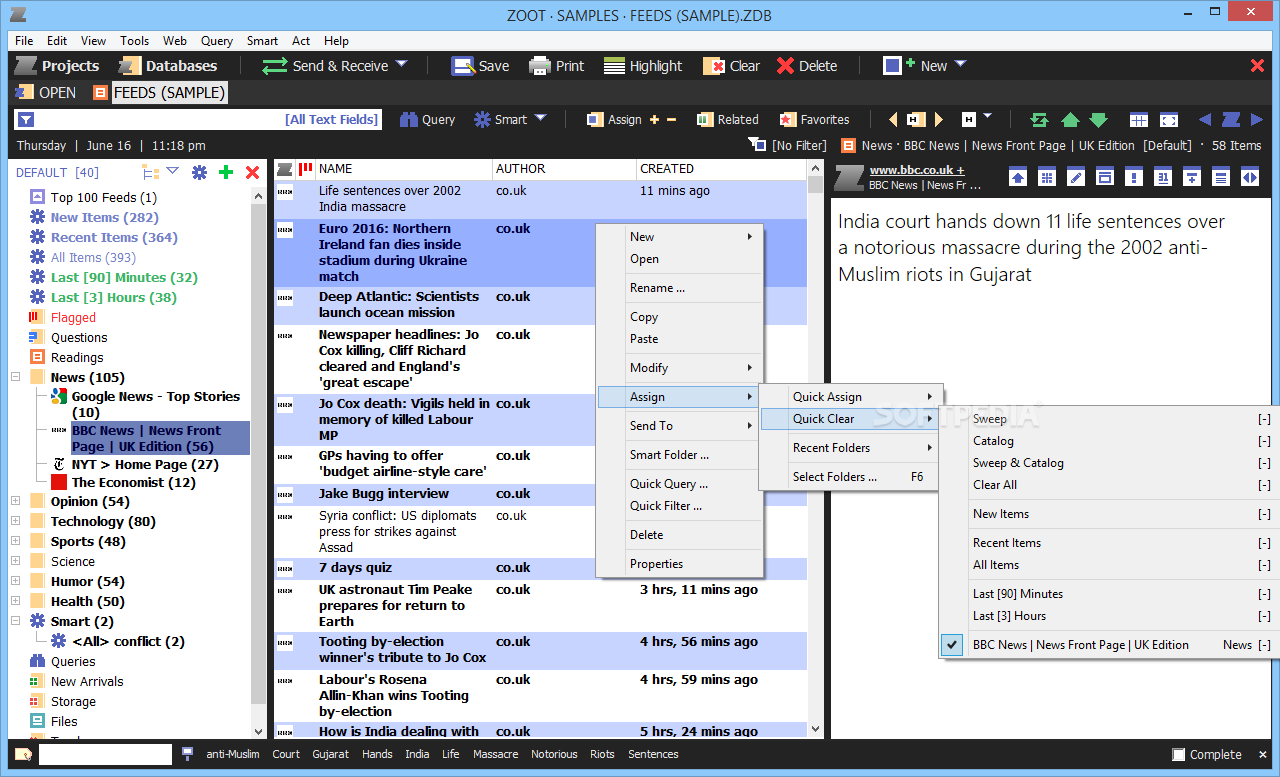Save using the Save toolbar icon

point(462,66)
